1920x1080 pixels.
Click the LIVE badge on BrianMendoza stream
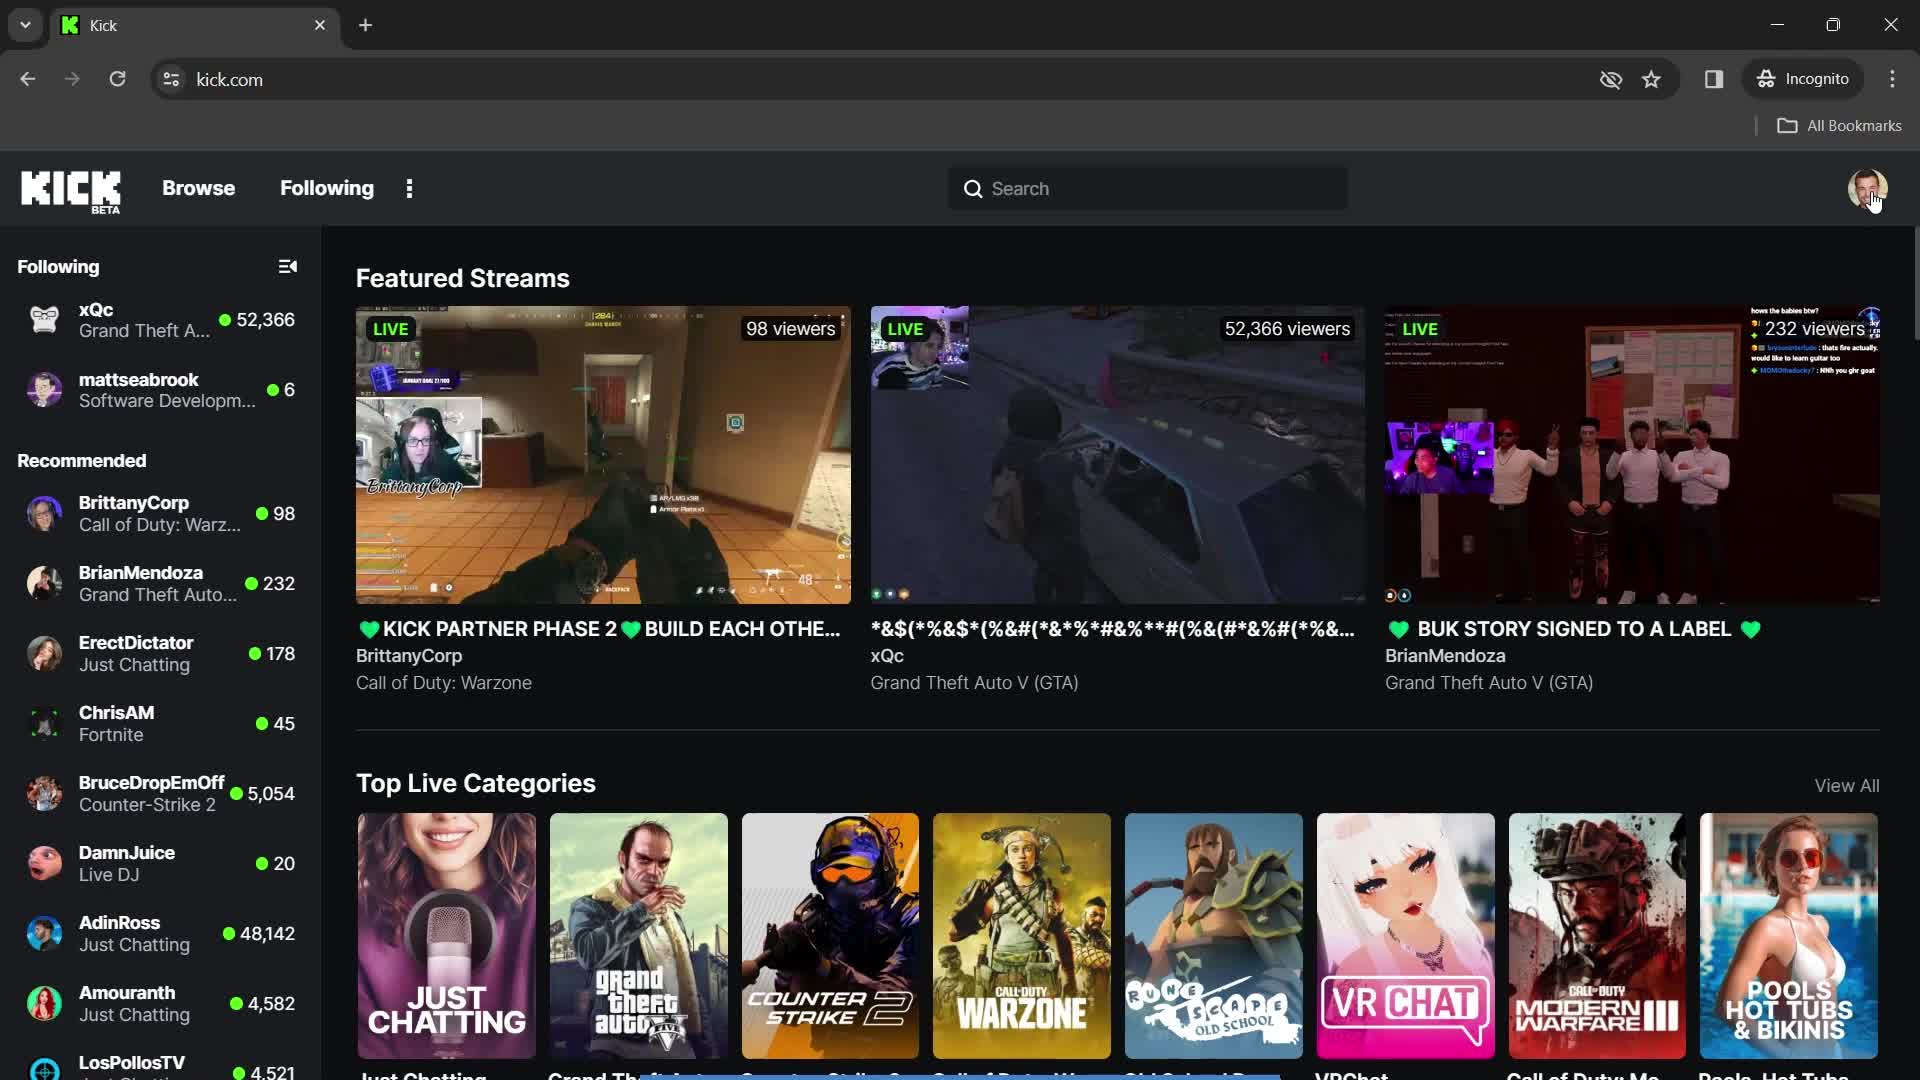tap(1422, 328)
